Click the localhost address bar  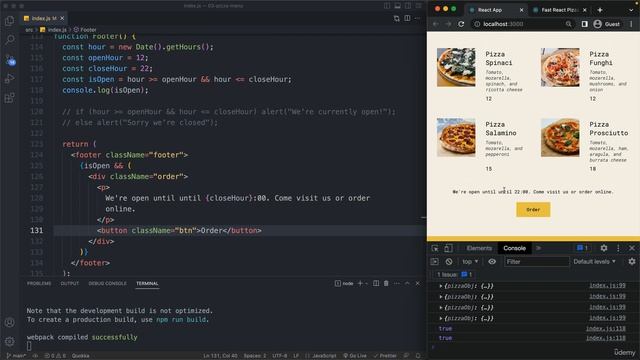(x=523, y=24)
